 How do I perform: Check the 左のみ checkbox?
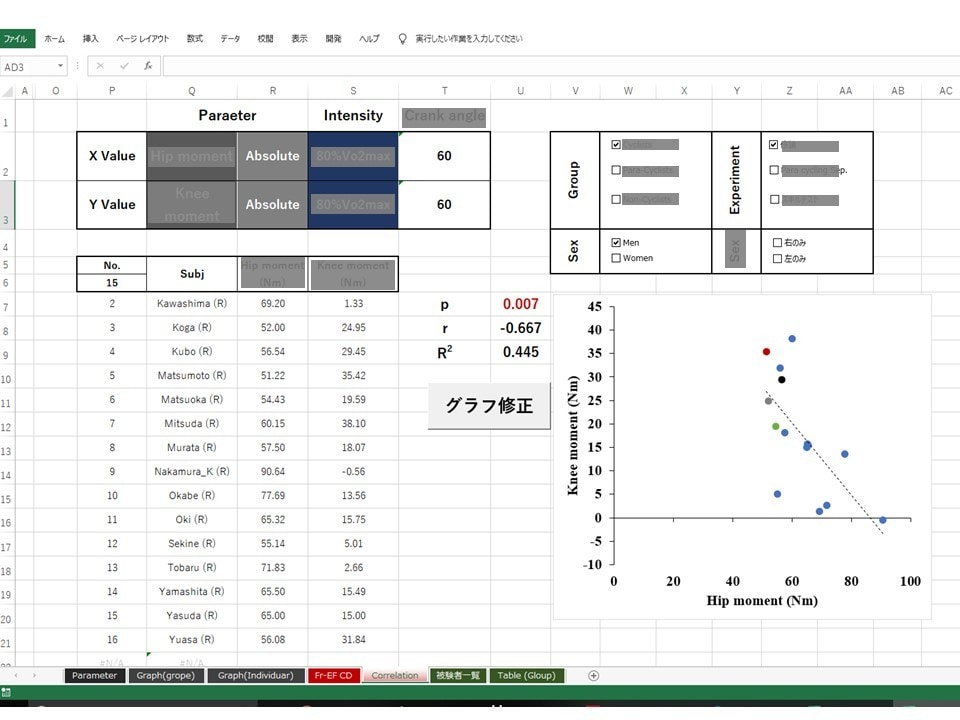point(777,258)
